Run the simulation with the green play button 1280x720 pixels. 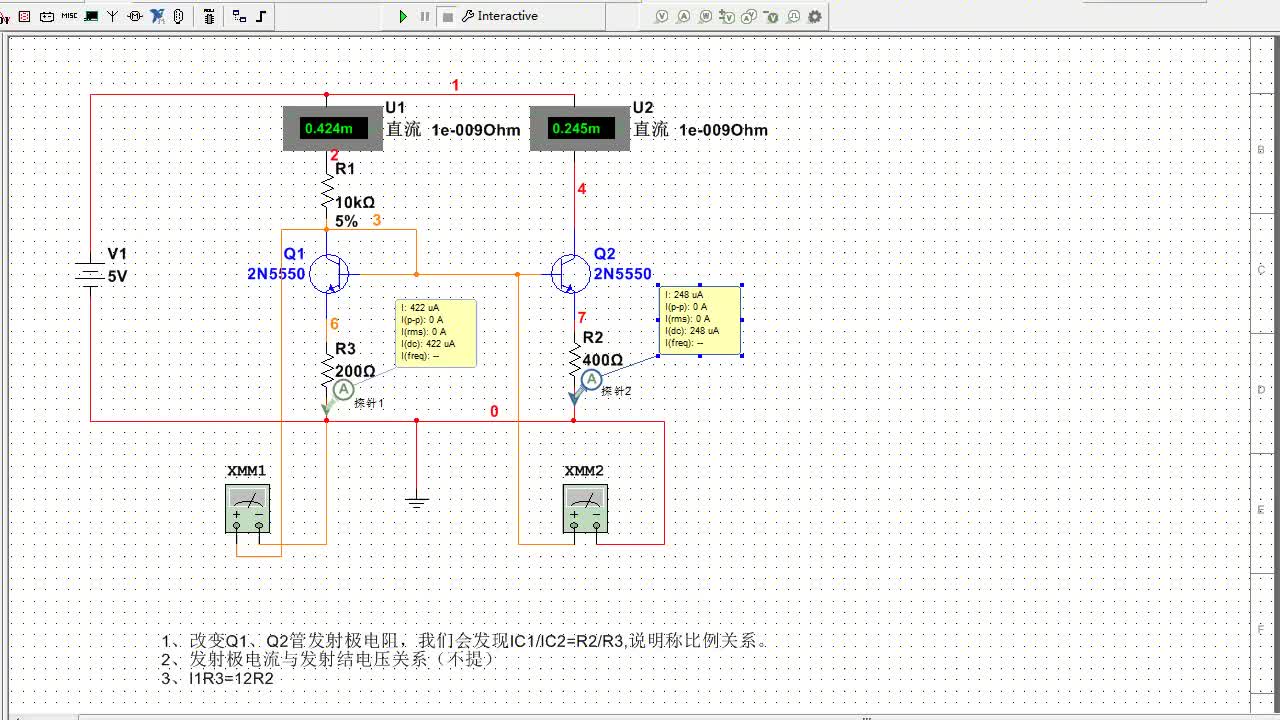403,16
